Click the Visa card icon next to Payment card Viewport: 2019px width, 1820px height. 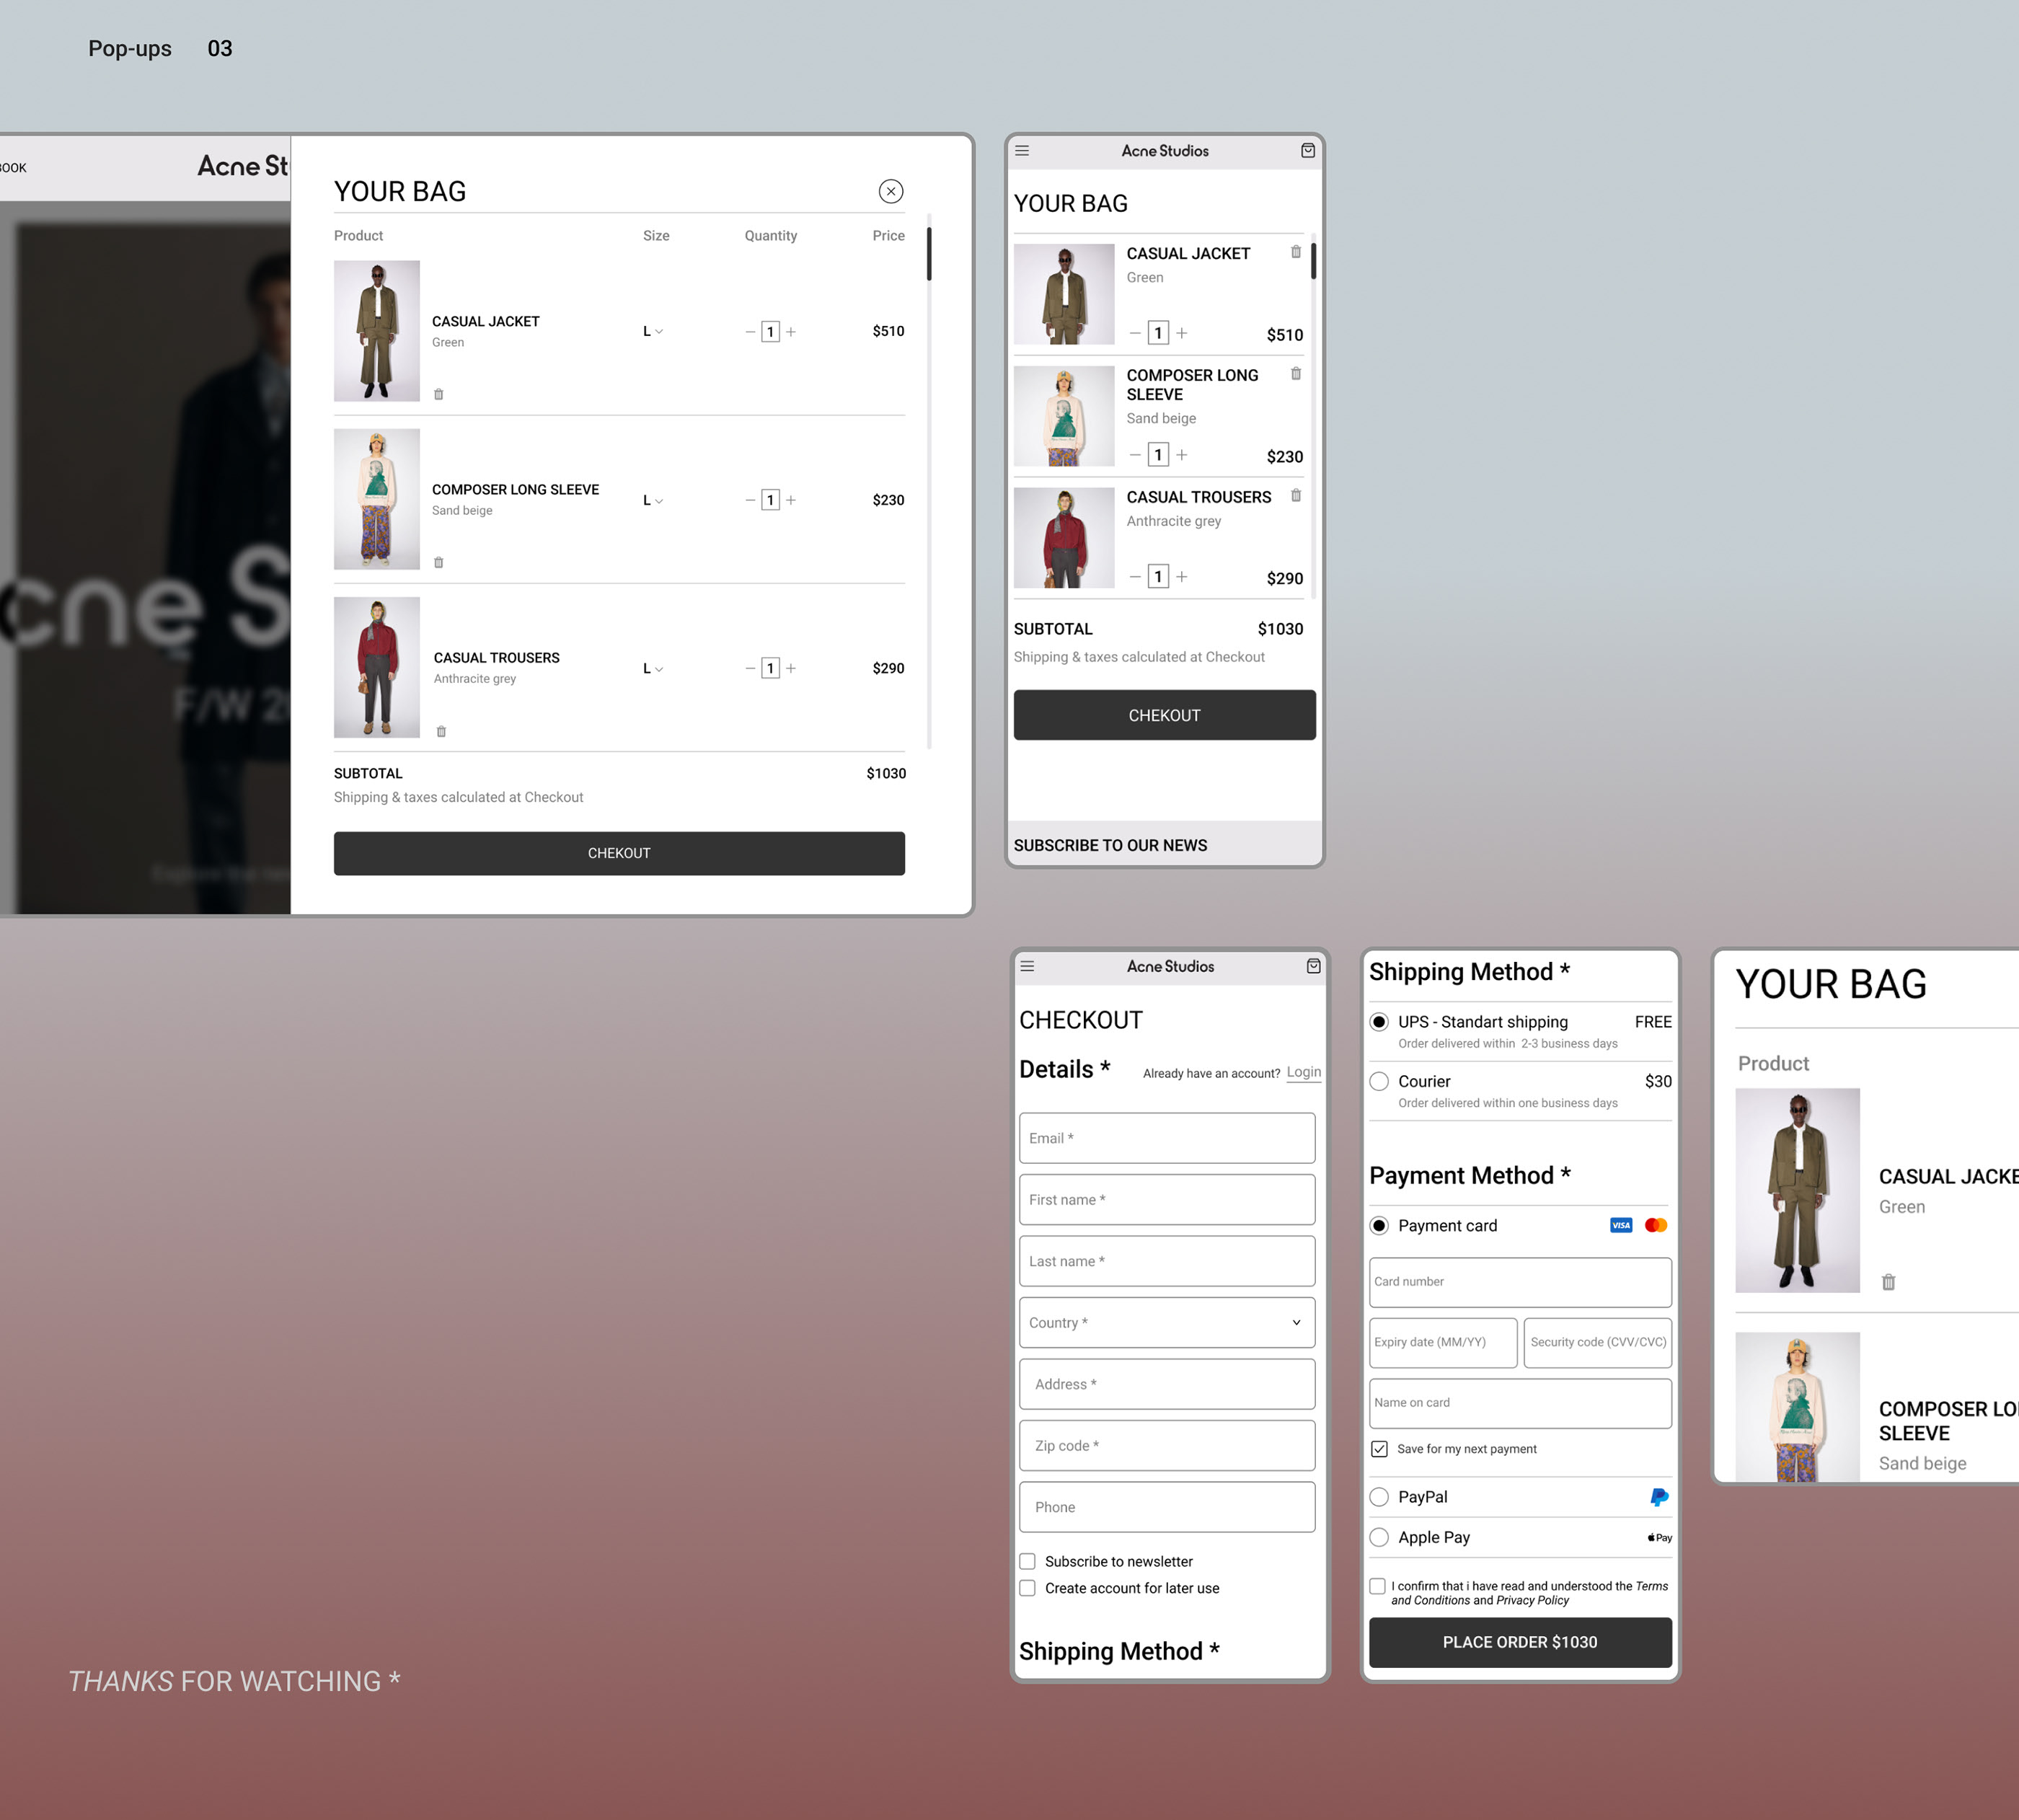click(1620, 1225)
